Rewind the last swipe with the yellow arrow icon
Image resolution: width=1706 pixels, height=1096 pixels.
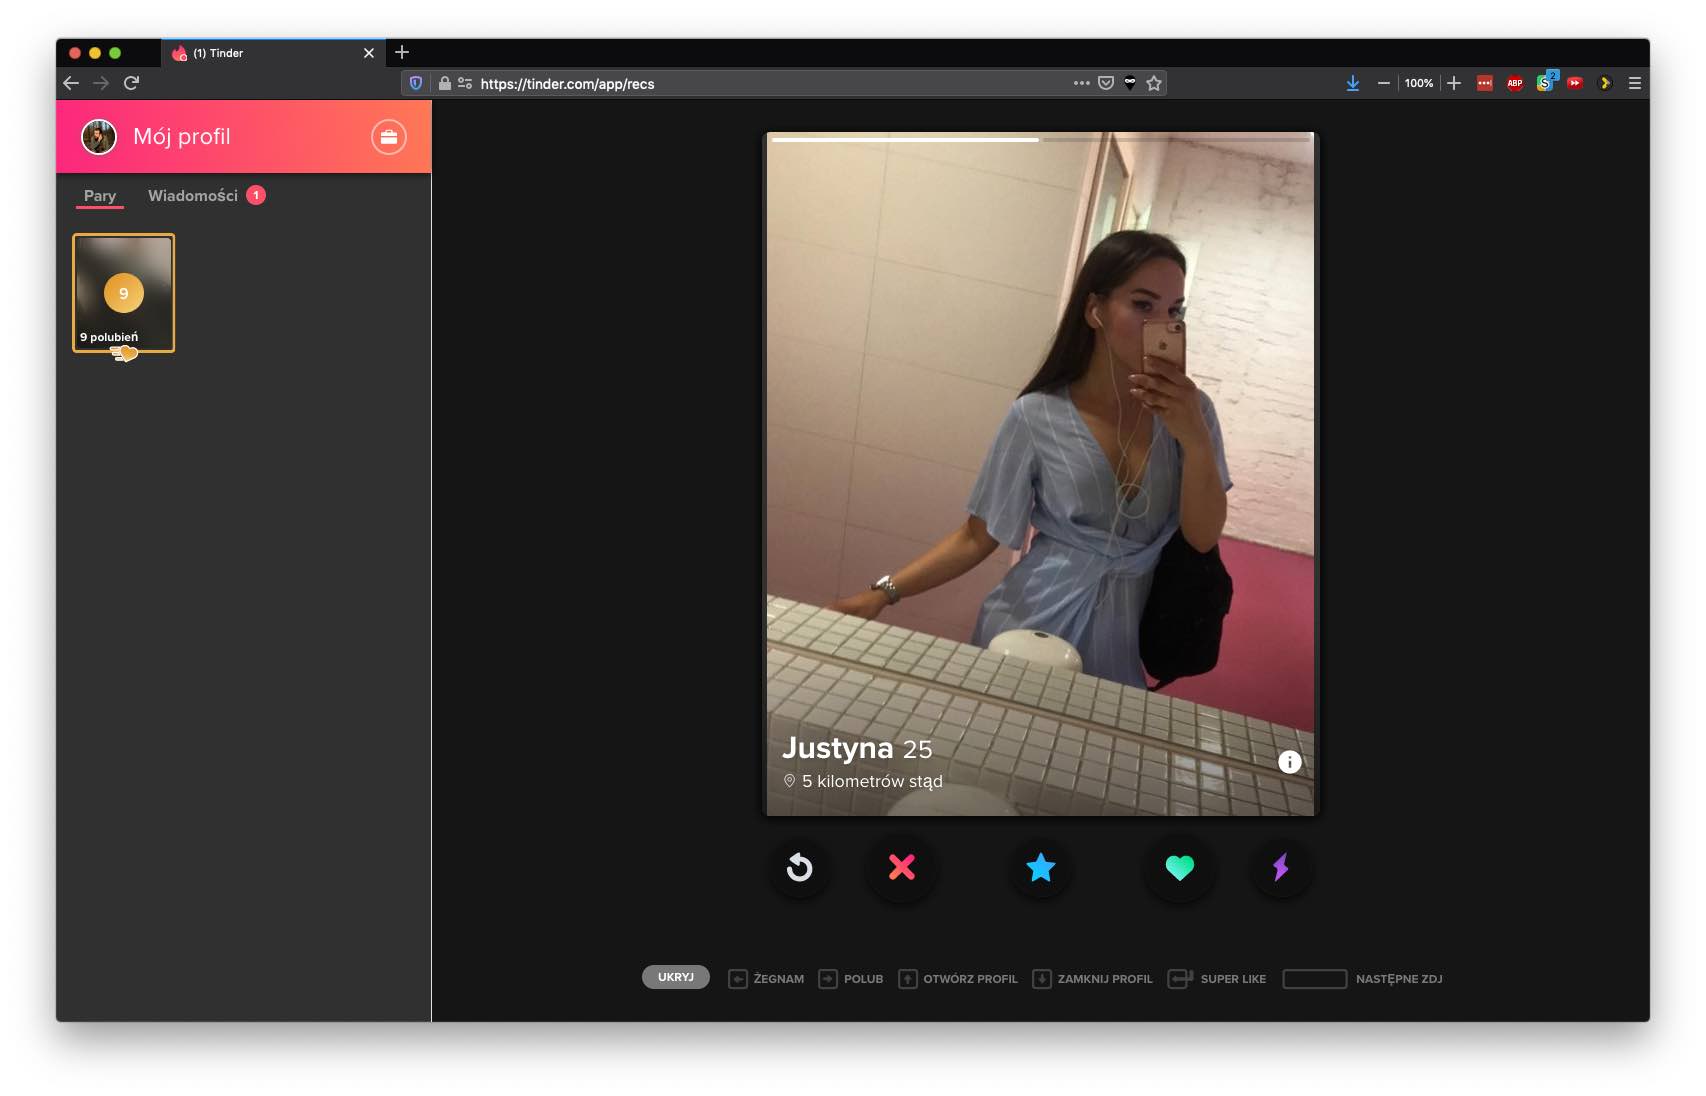(799, 869)
